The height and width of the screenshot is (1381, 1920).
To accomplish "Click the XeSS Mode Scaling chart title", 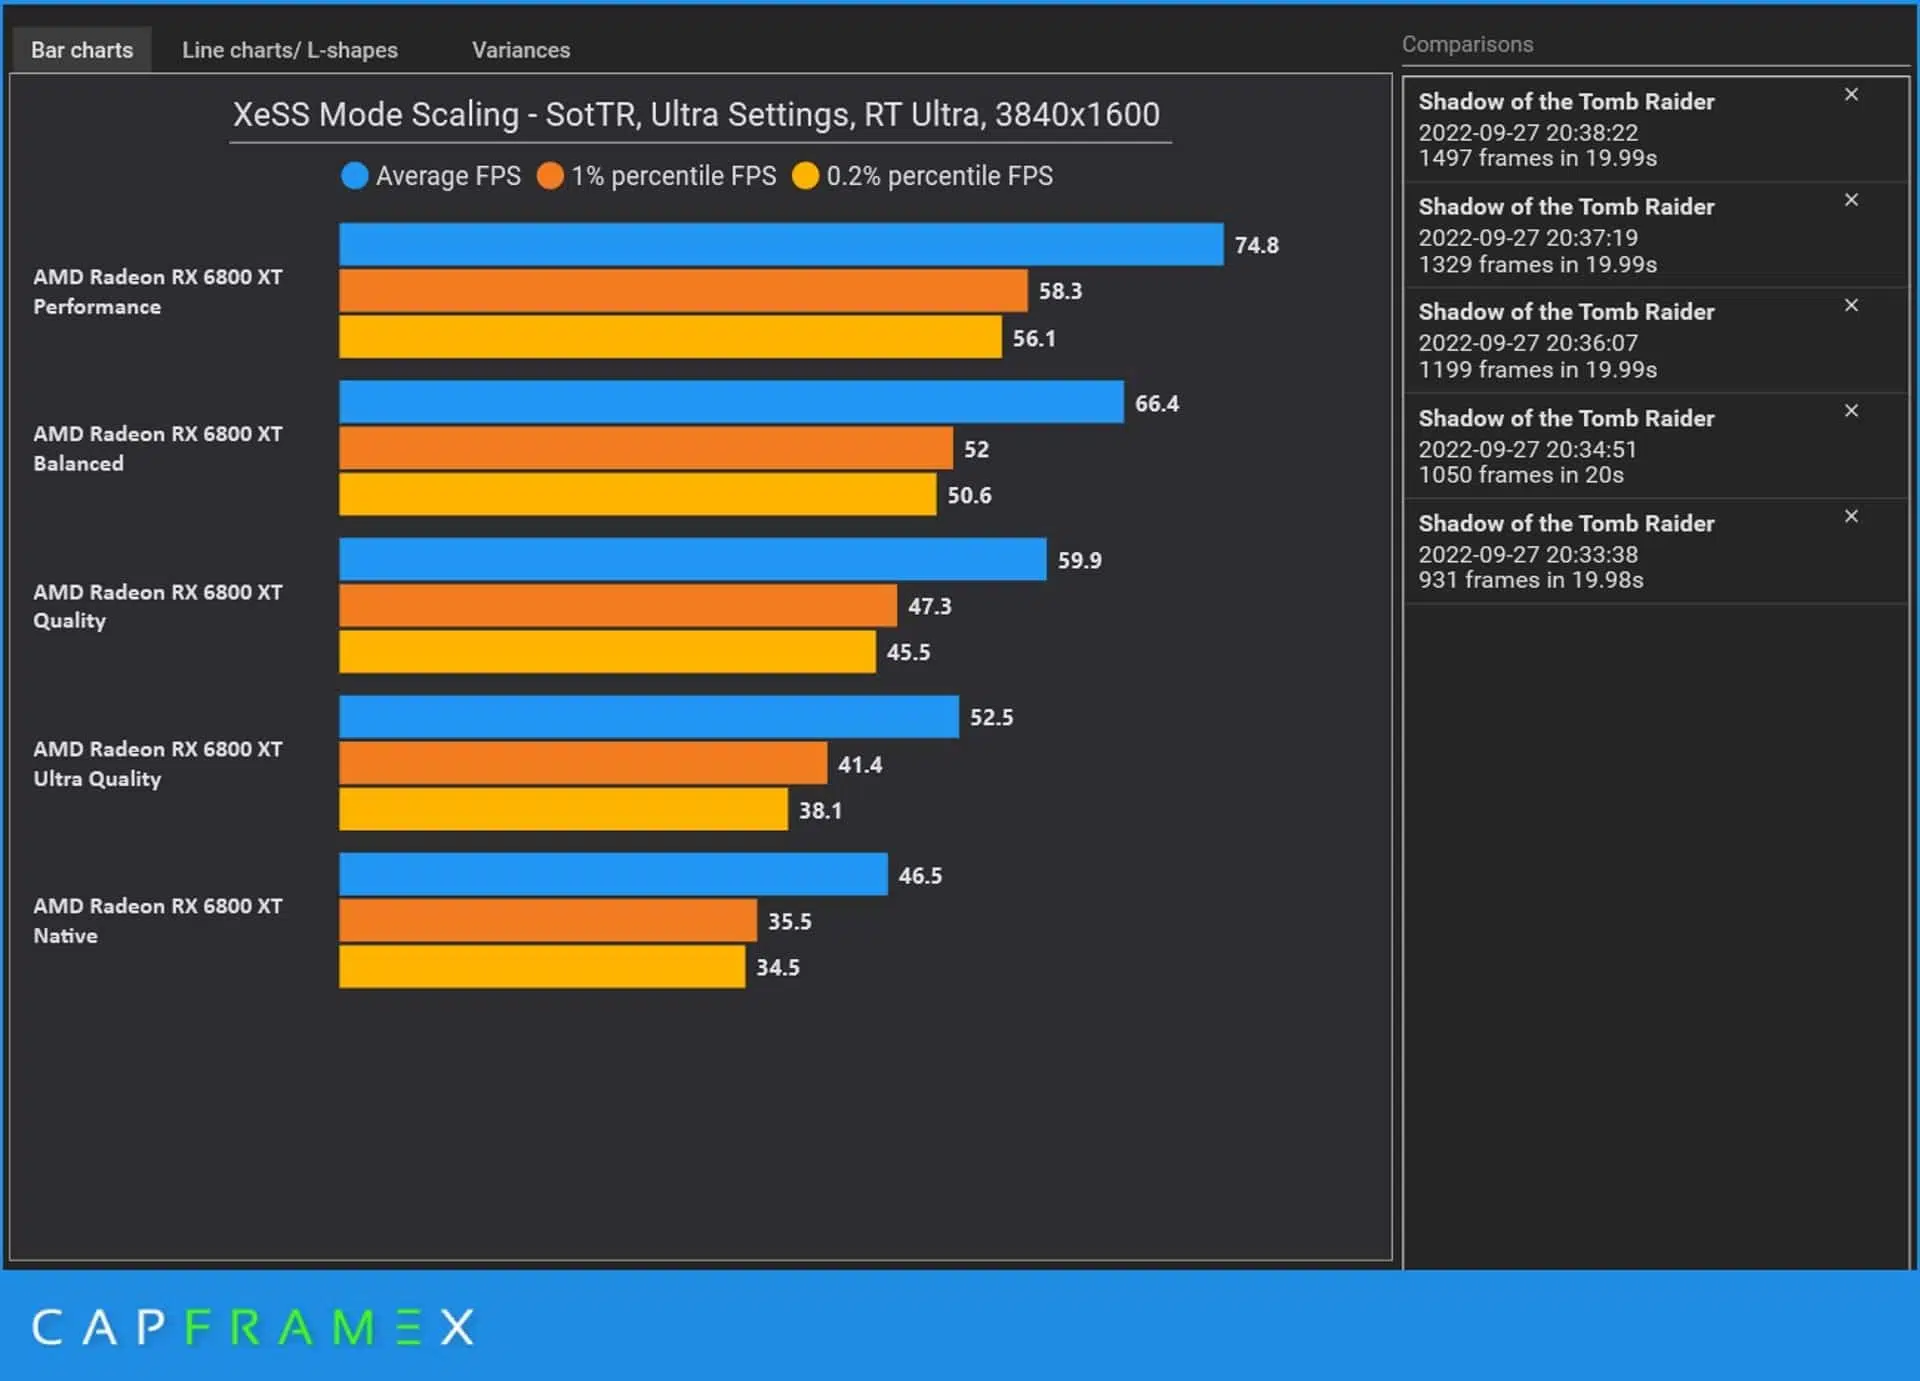I will coord(697,115).
